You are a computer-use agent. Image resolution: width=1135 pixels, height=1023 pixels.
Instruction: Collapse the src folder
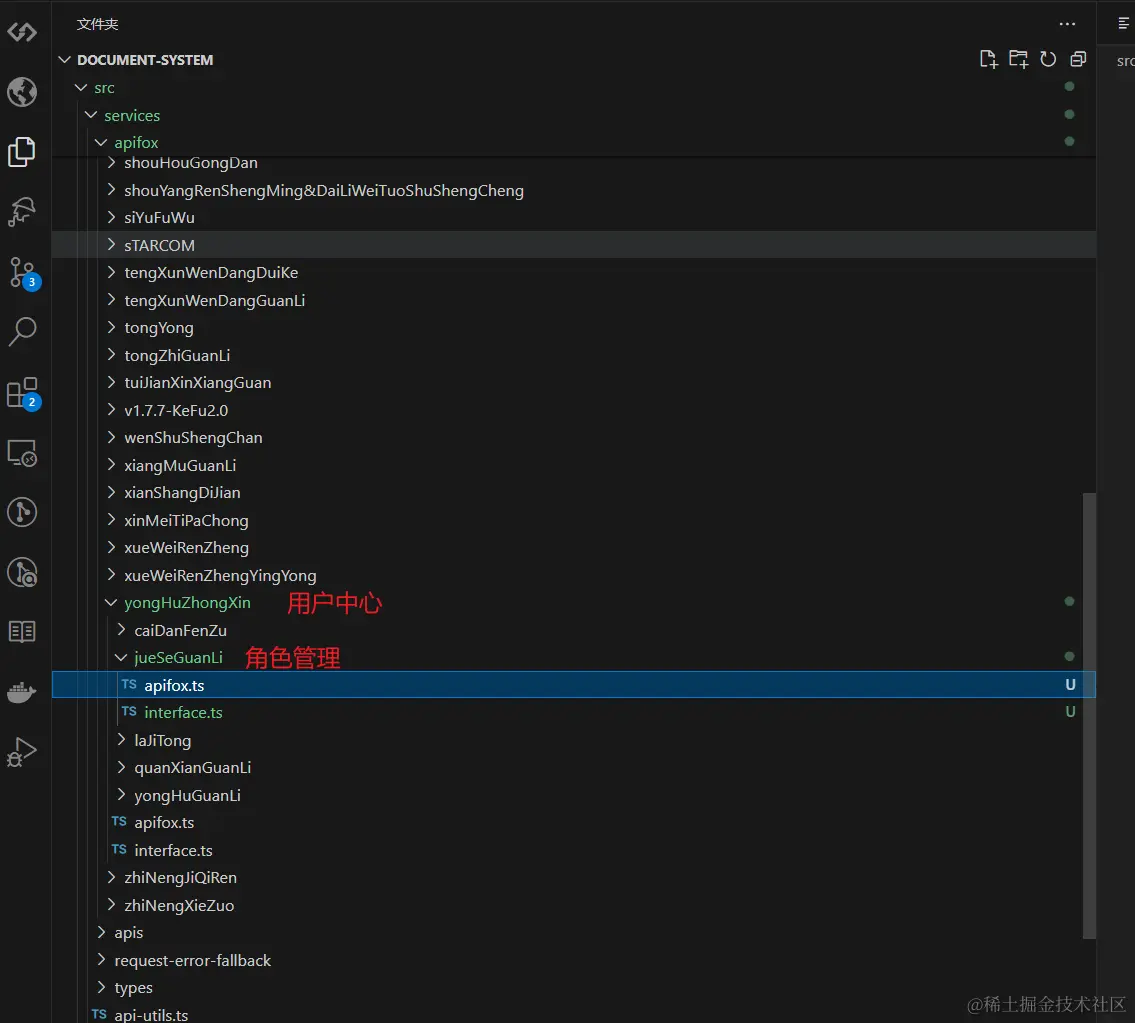coord(81,87)
